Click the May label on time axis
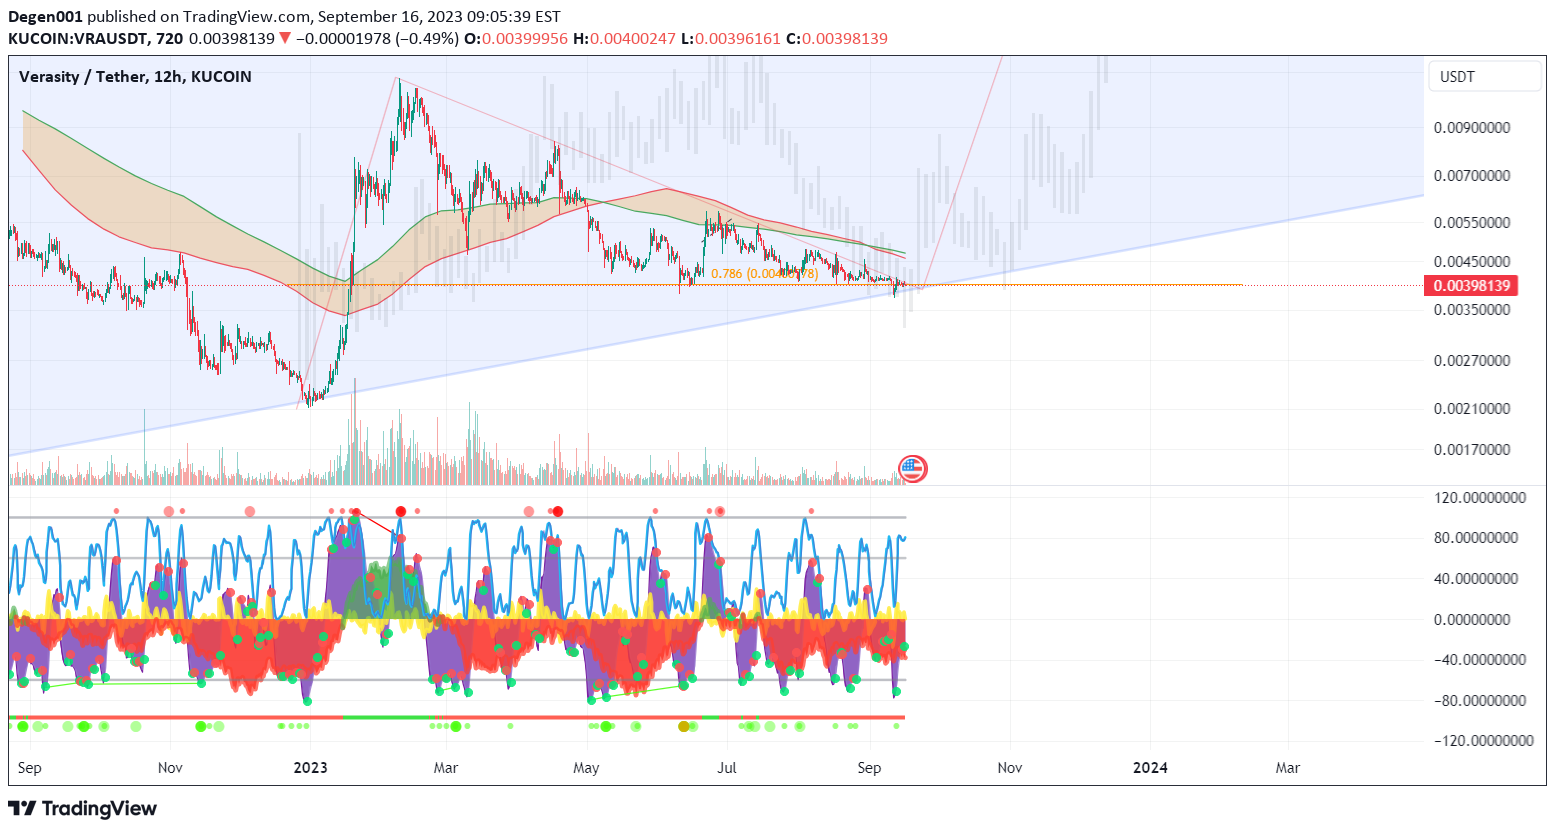 586,768
